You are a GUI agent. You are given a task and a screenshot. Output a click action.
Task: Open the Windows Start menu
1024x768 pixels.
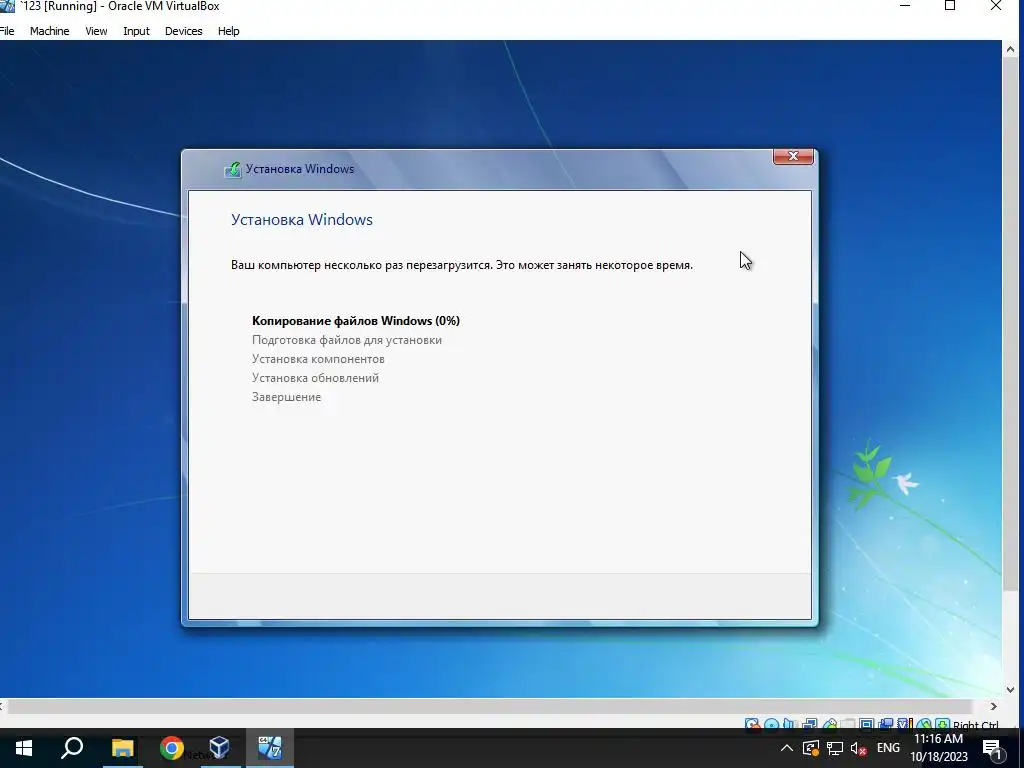click(24, 748)
